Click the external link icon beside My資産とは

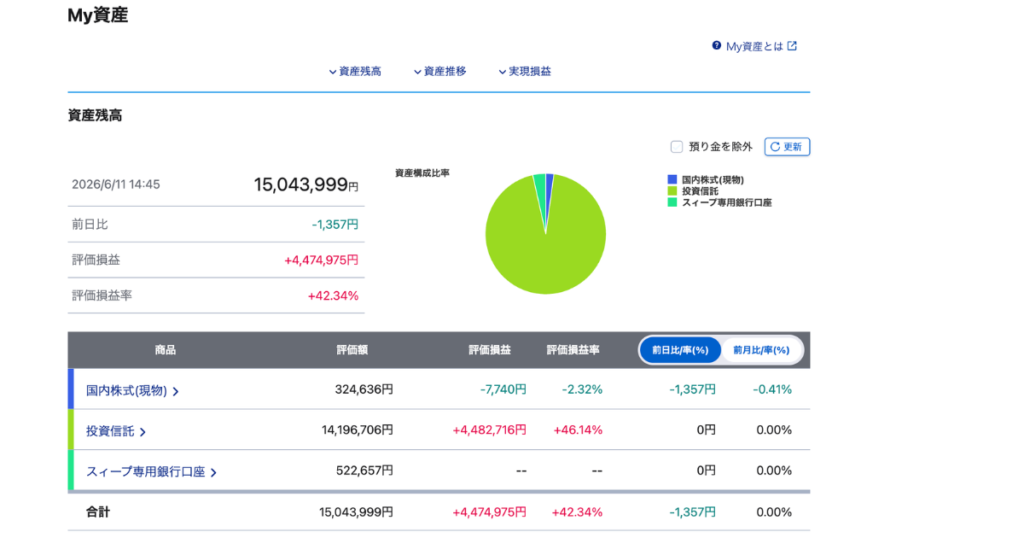792,46
